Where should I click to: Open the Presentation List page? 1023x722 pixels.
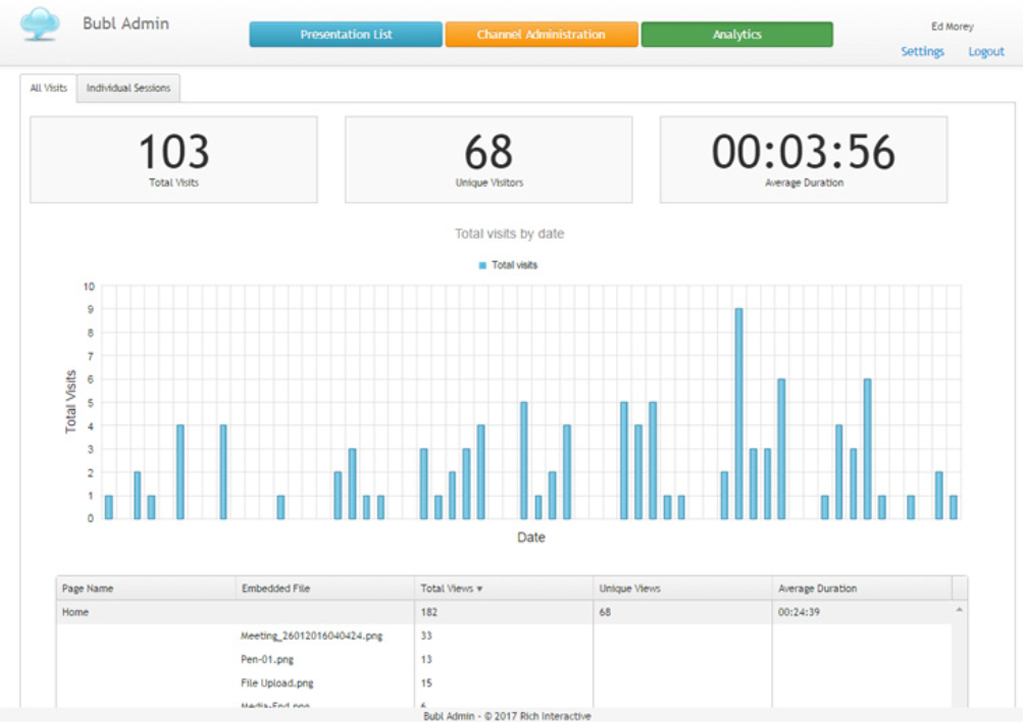tap(346, 35)
